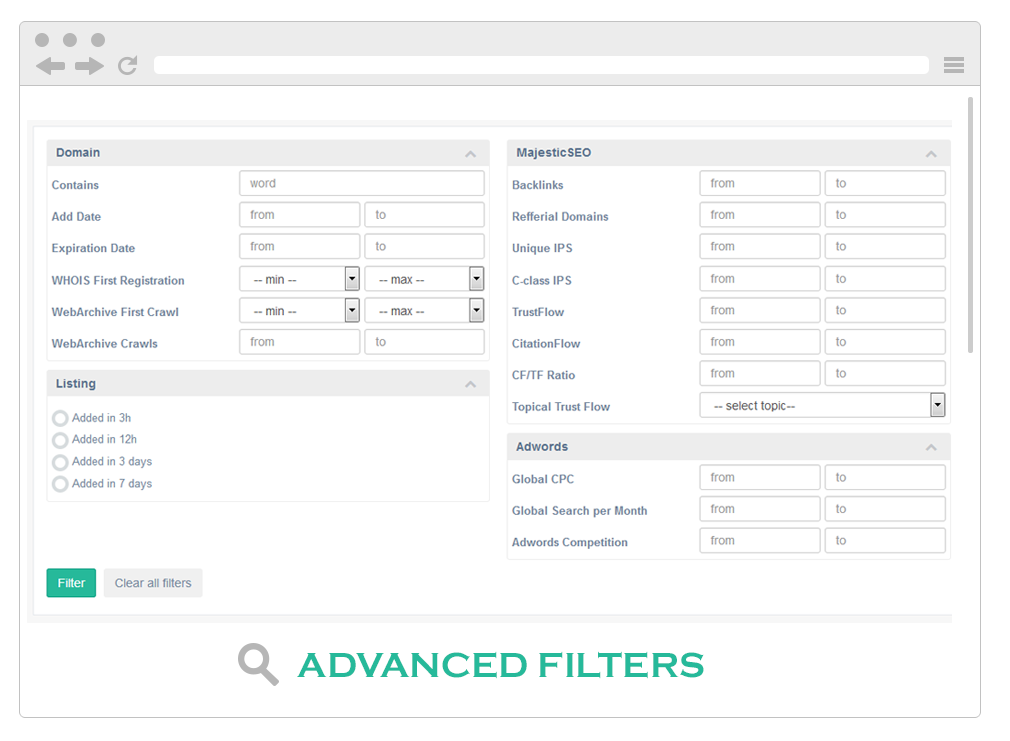This screenshot has height=741, width=1010.
Task: Click Adwords Competition from field
Action: 760,541
